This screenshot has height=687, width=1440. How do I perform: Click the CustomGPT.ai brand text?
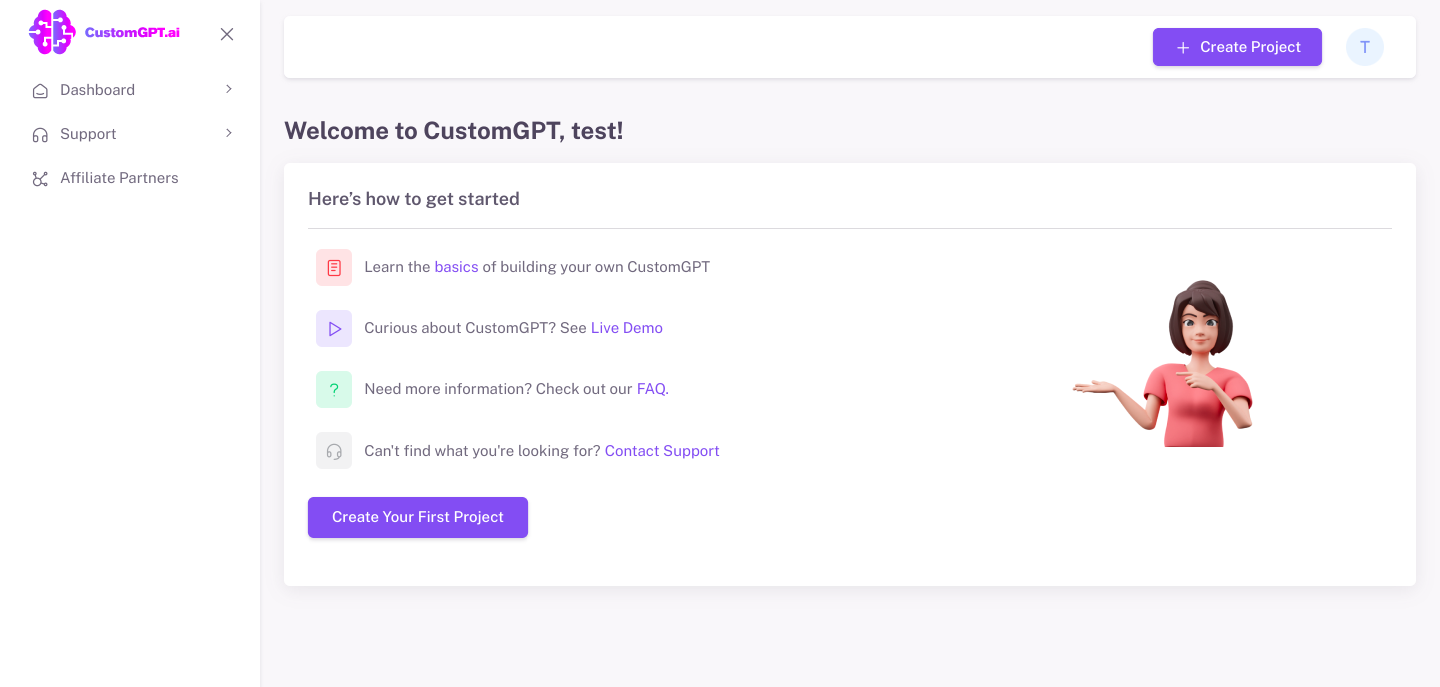(x=132, y=32)
